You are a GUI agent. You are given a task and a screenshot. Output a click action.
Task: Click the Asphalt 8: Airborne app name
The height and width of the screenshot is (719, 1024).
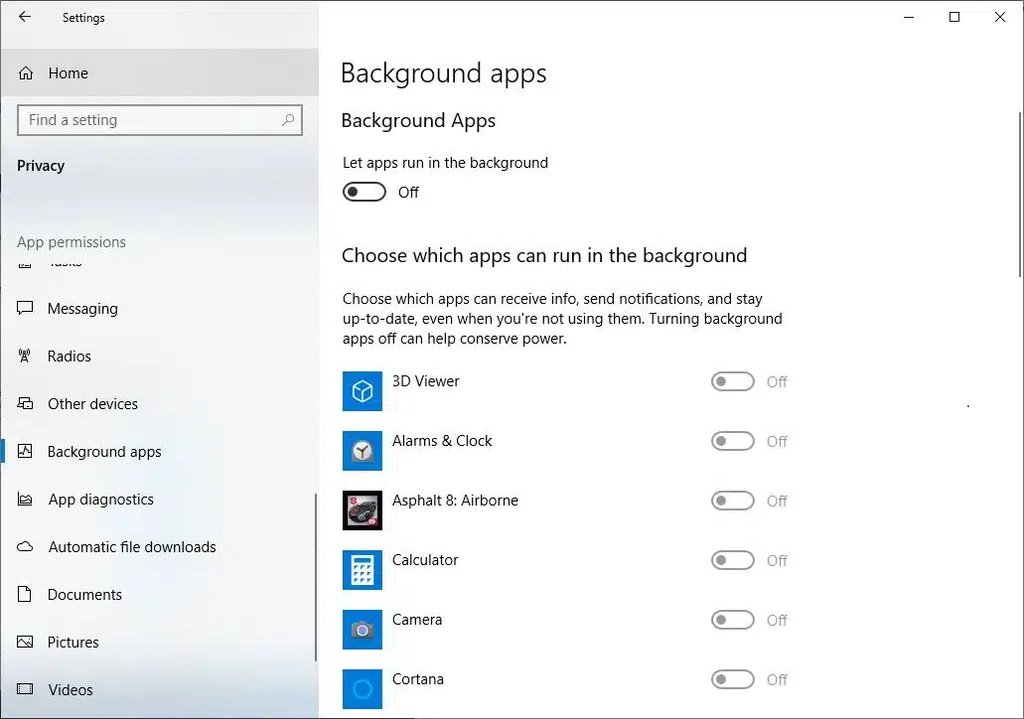455,500
